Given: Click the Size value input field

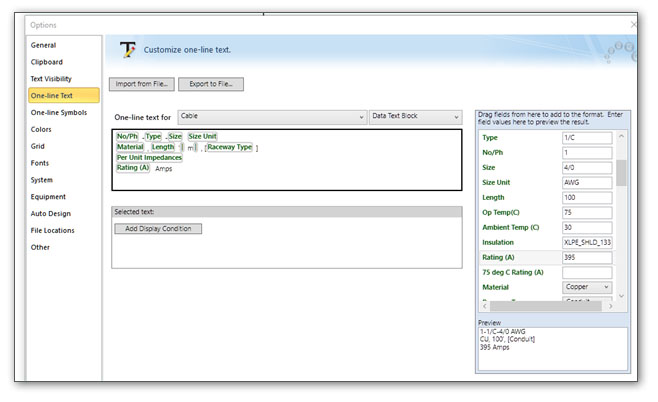Looking at the screenshot, I should (587, 168).
